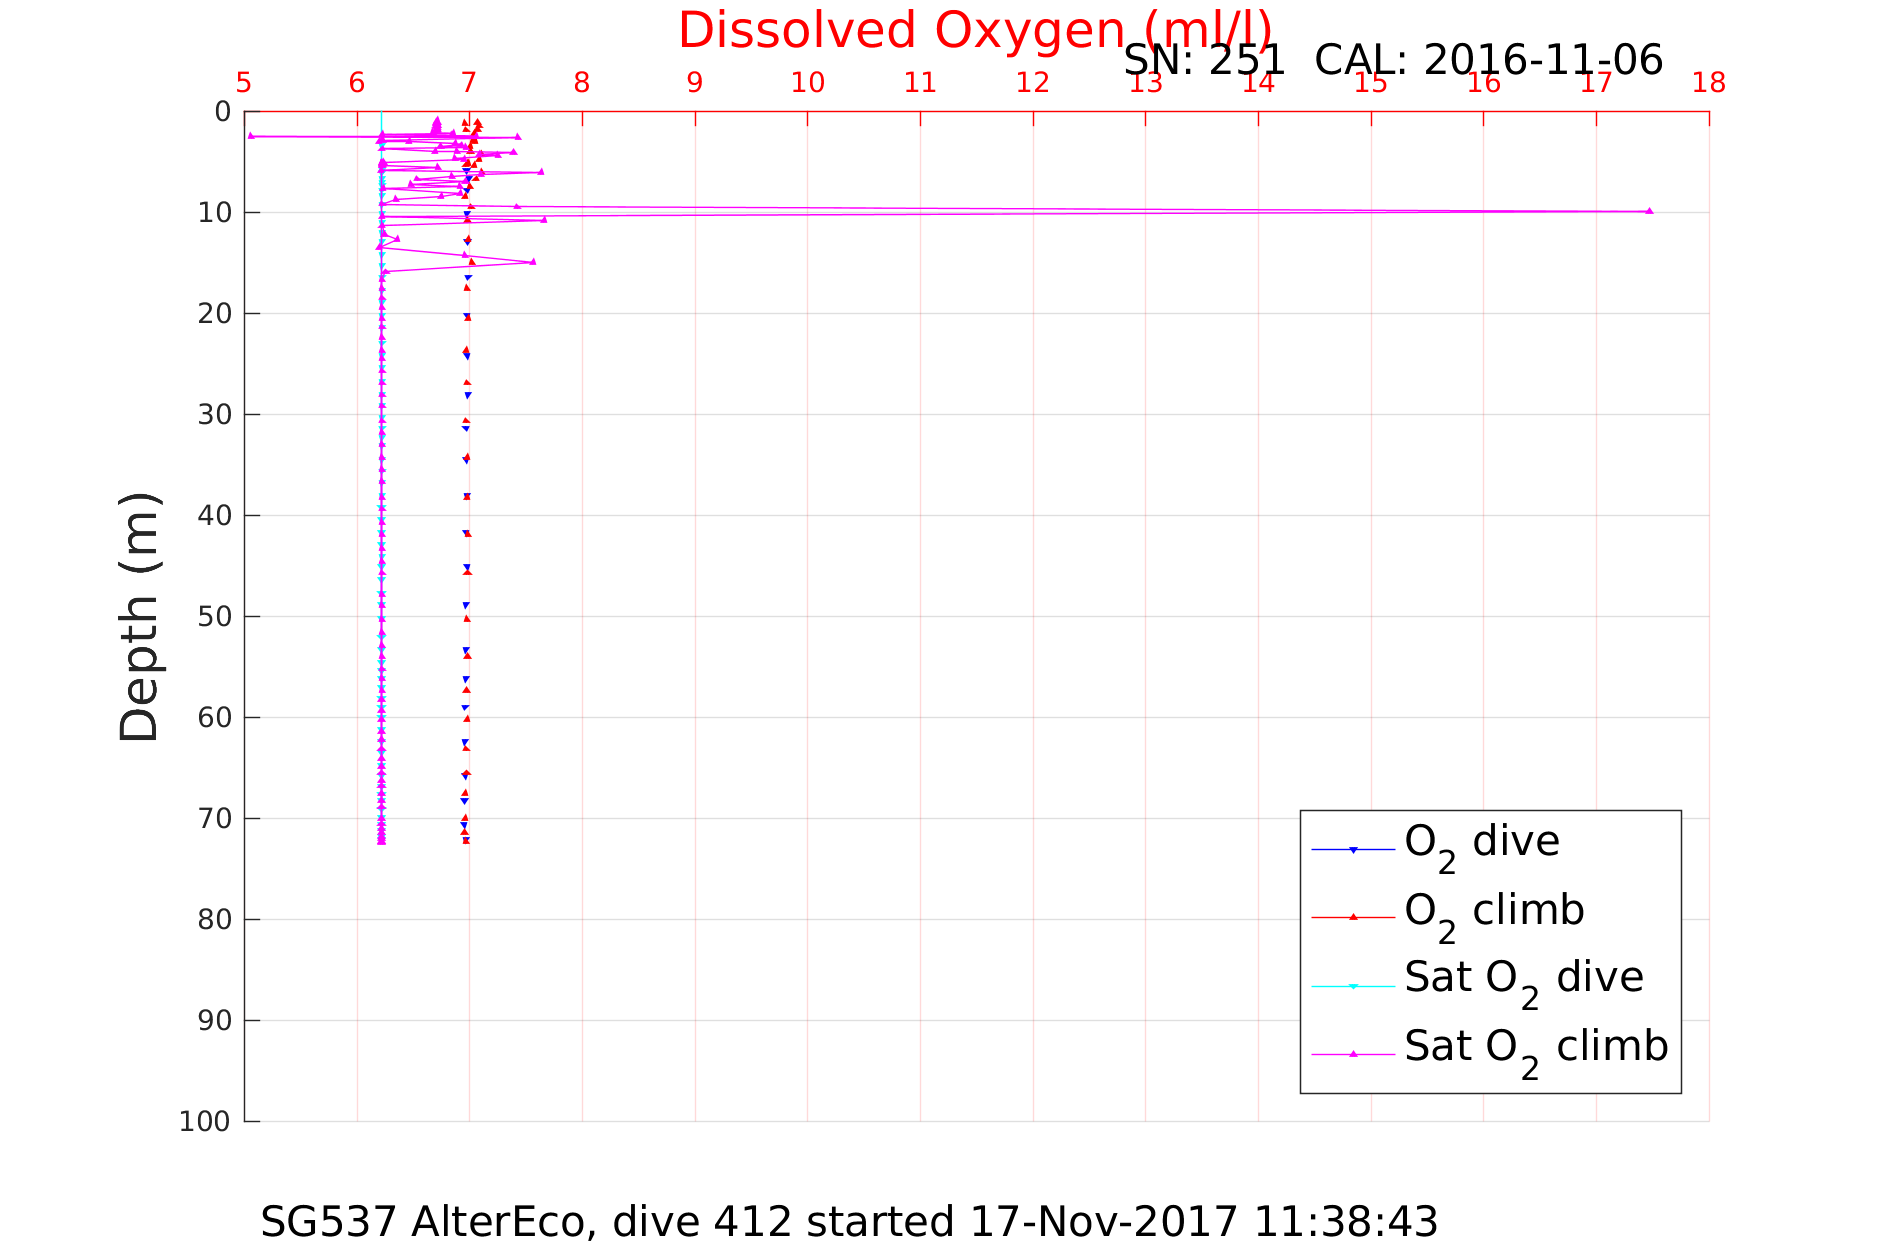Click x-axis tick label 6

357,83
